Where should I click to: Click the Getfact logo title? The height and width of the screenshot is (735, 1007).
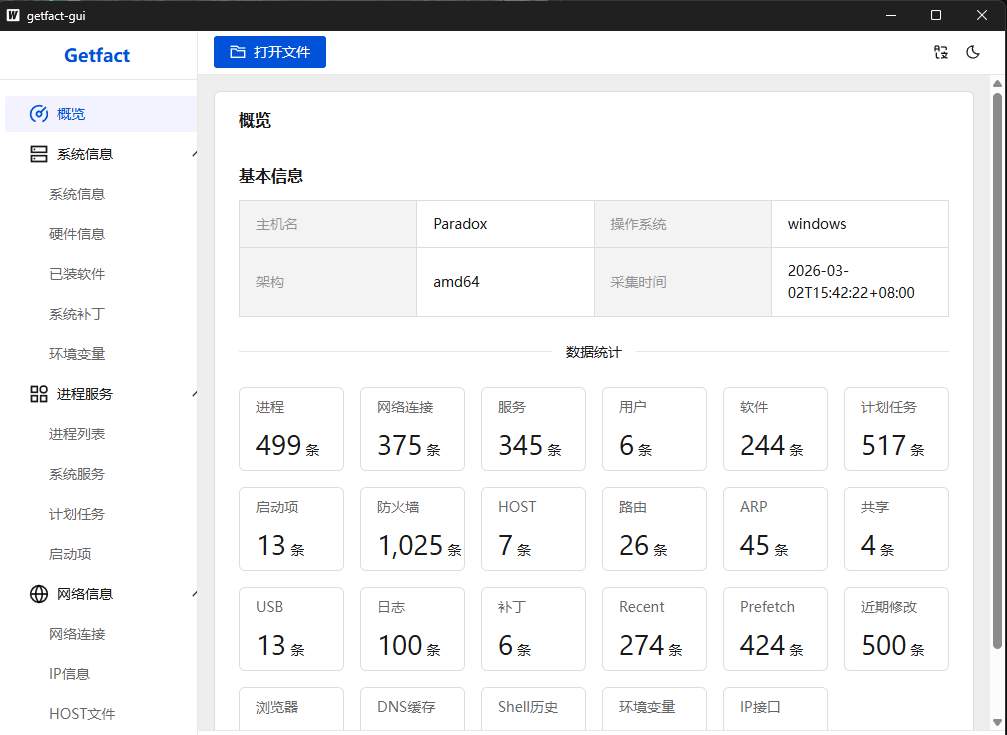[x=97, y=55]
